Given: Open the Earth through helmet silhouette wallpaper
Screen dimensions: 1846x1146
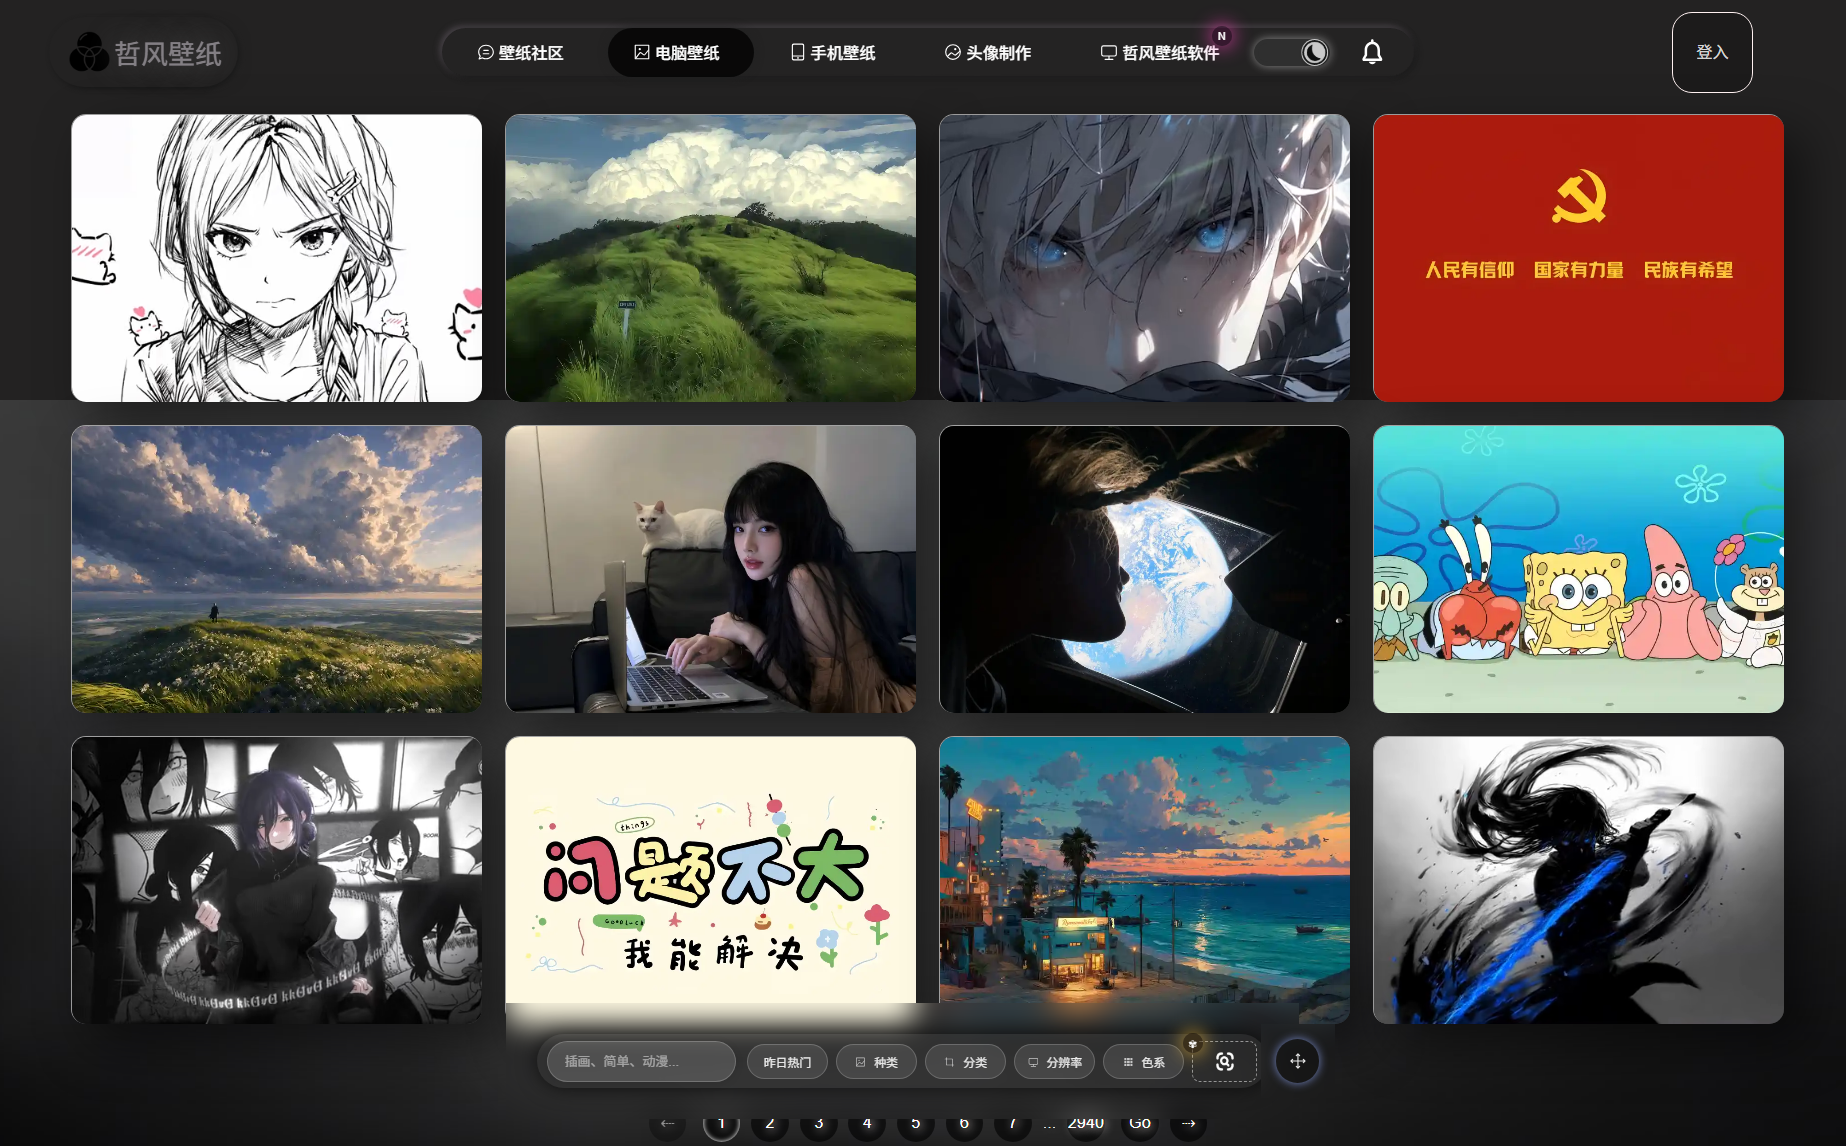Looking at the screenshot, I should pos(1145,569).
